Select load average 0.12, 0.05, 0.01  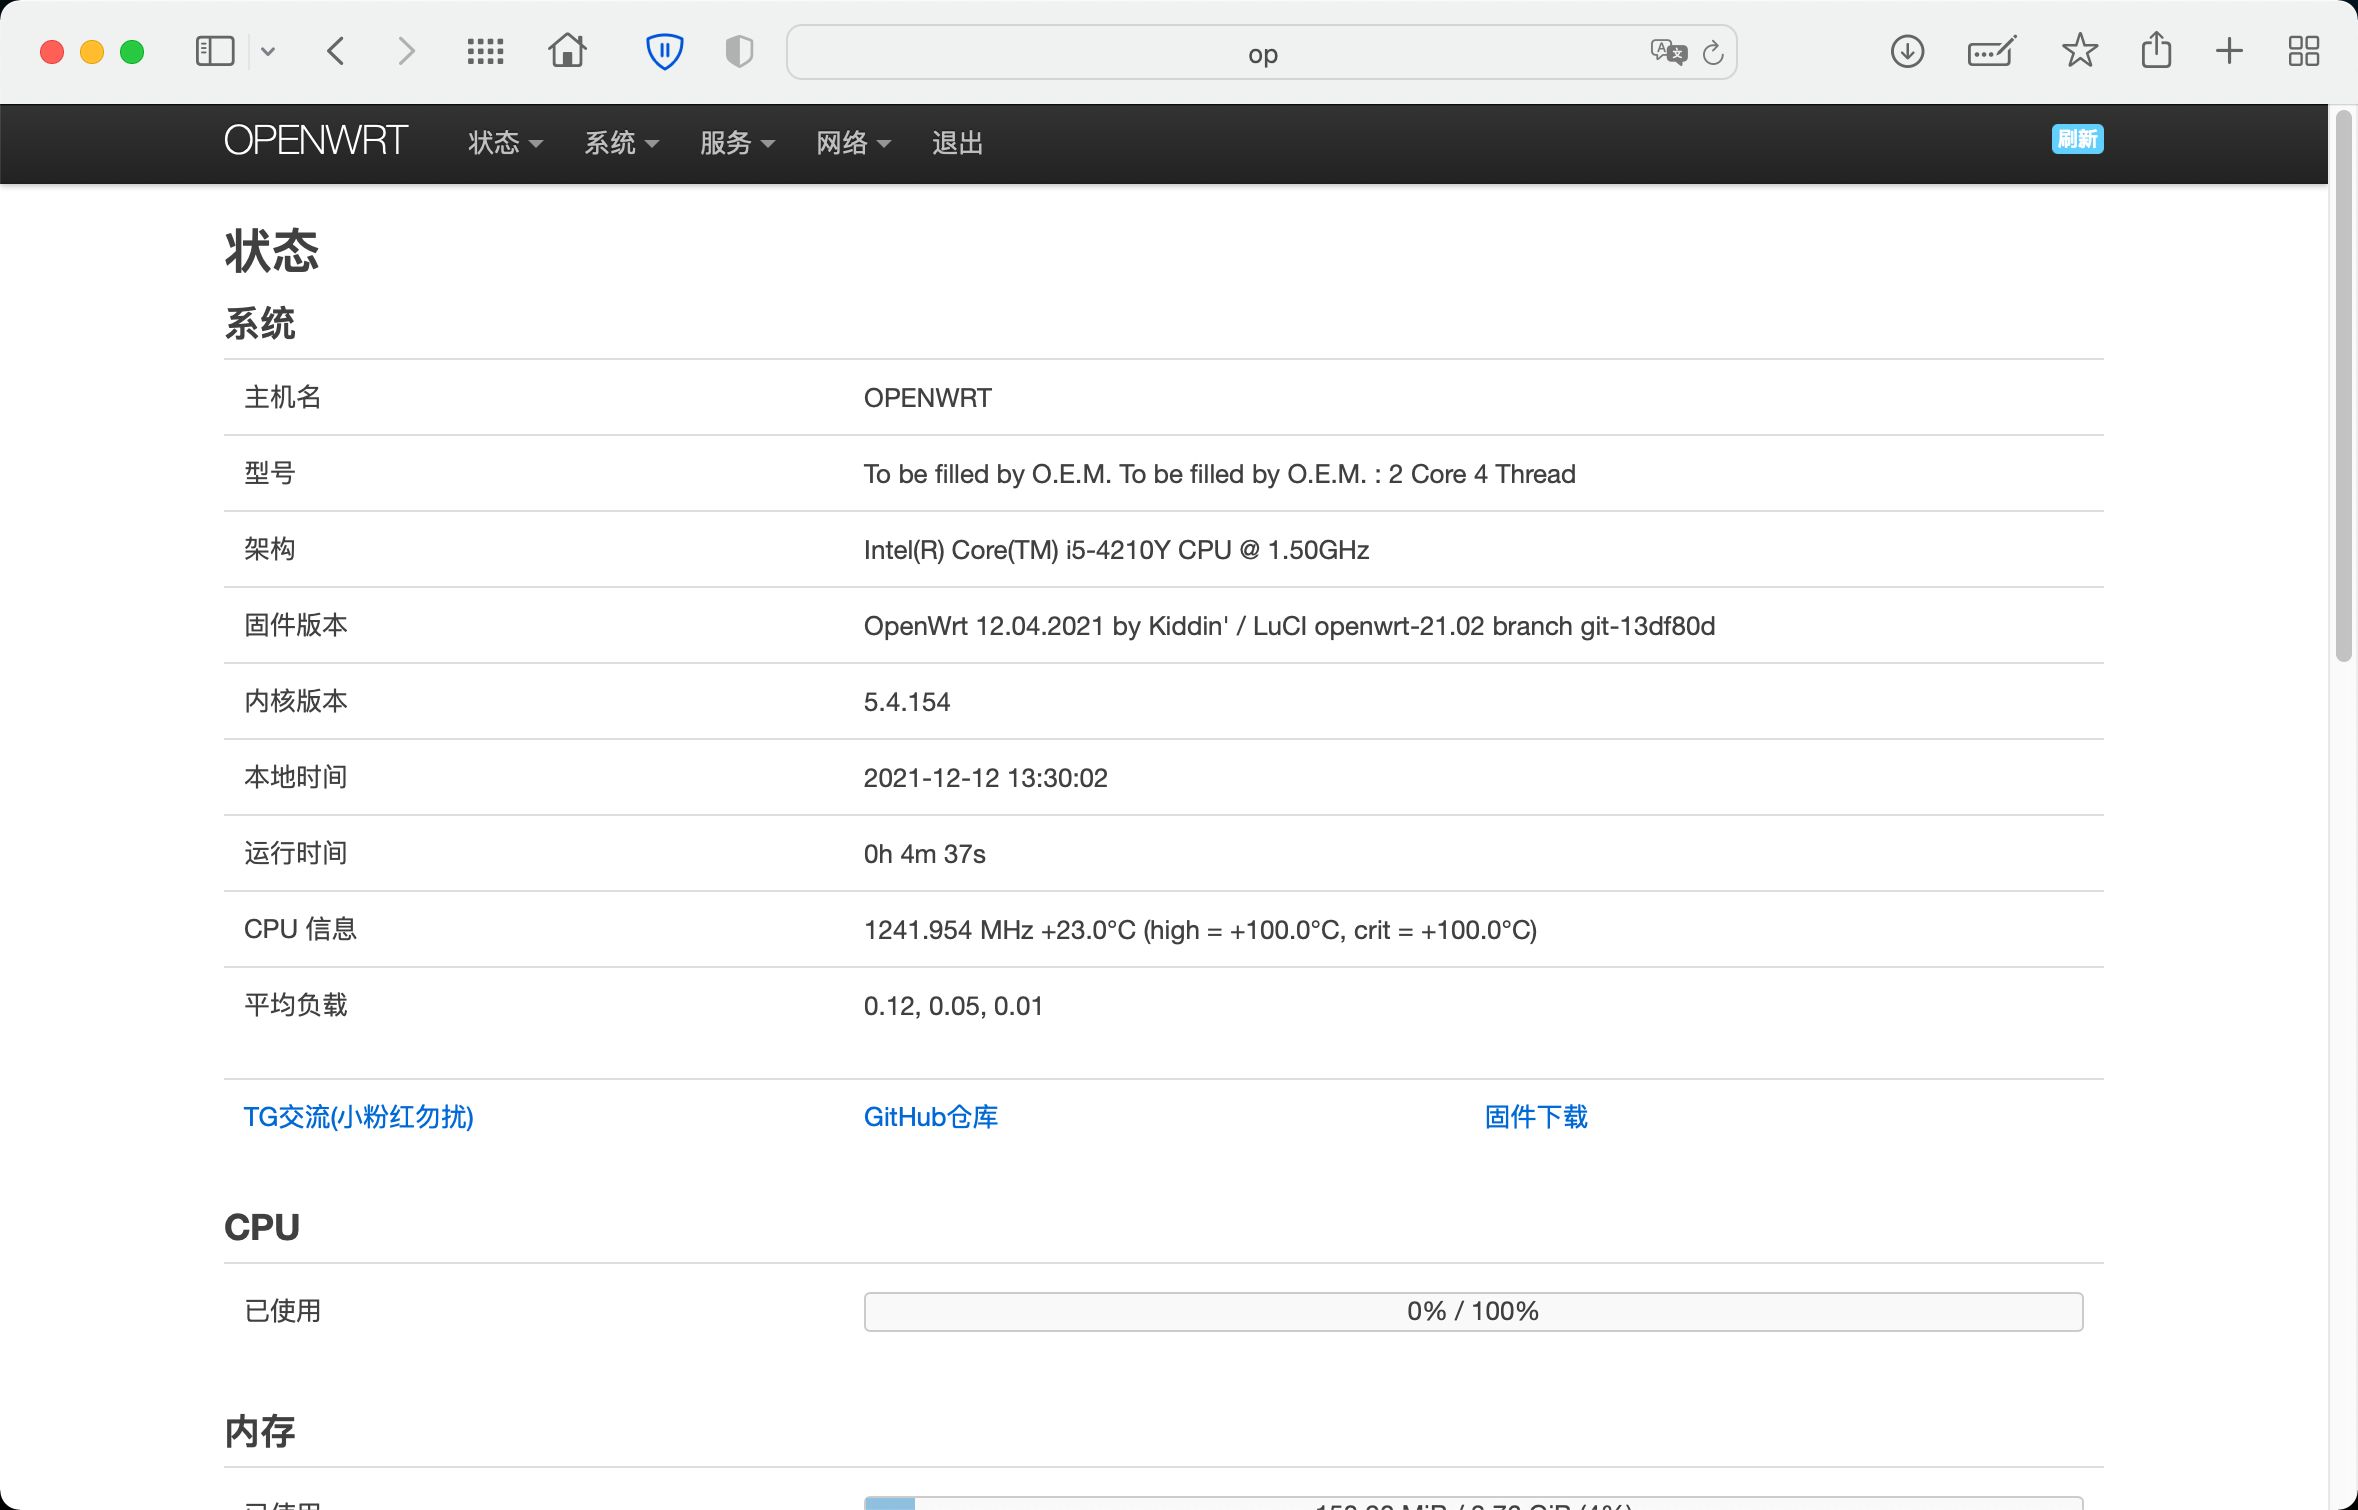tap(953, 1006)
